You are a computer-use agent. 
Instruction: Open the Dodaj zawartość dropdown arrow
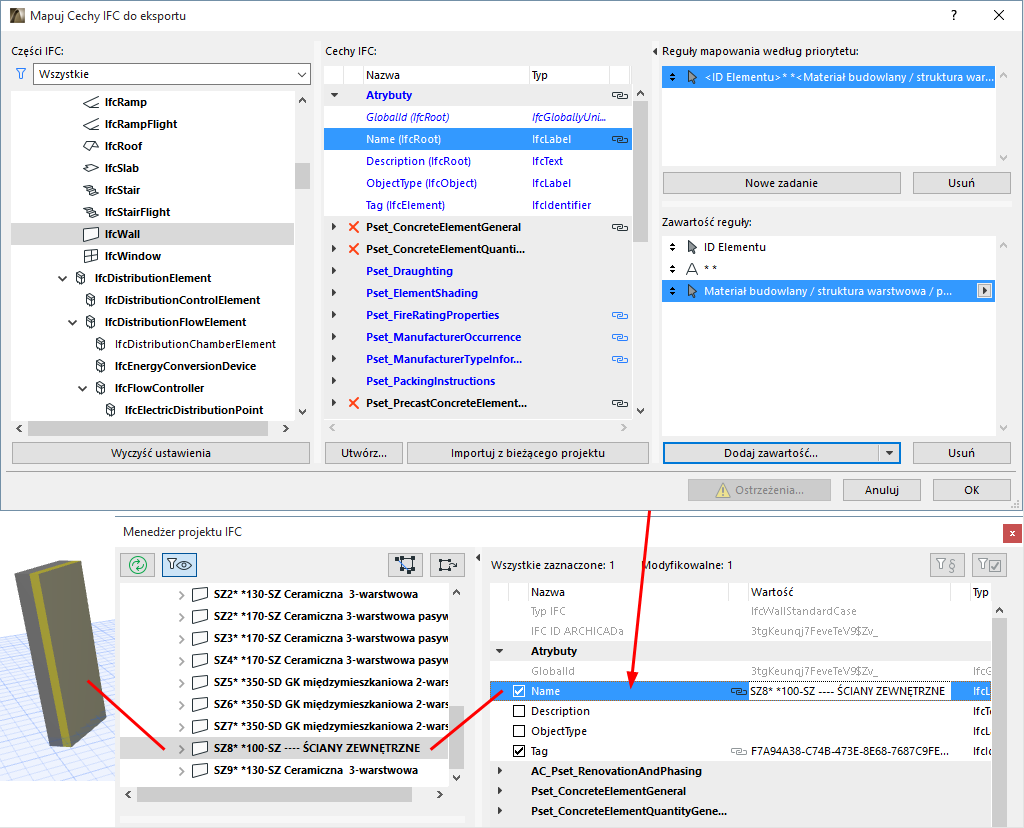[889, 453]
